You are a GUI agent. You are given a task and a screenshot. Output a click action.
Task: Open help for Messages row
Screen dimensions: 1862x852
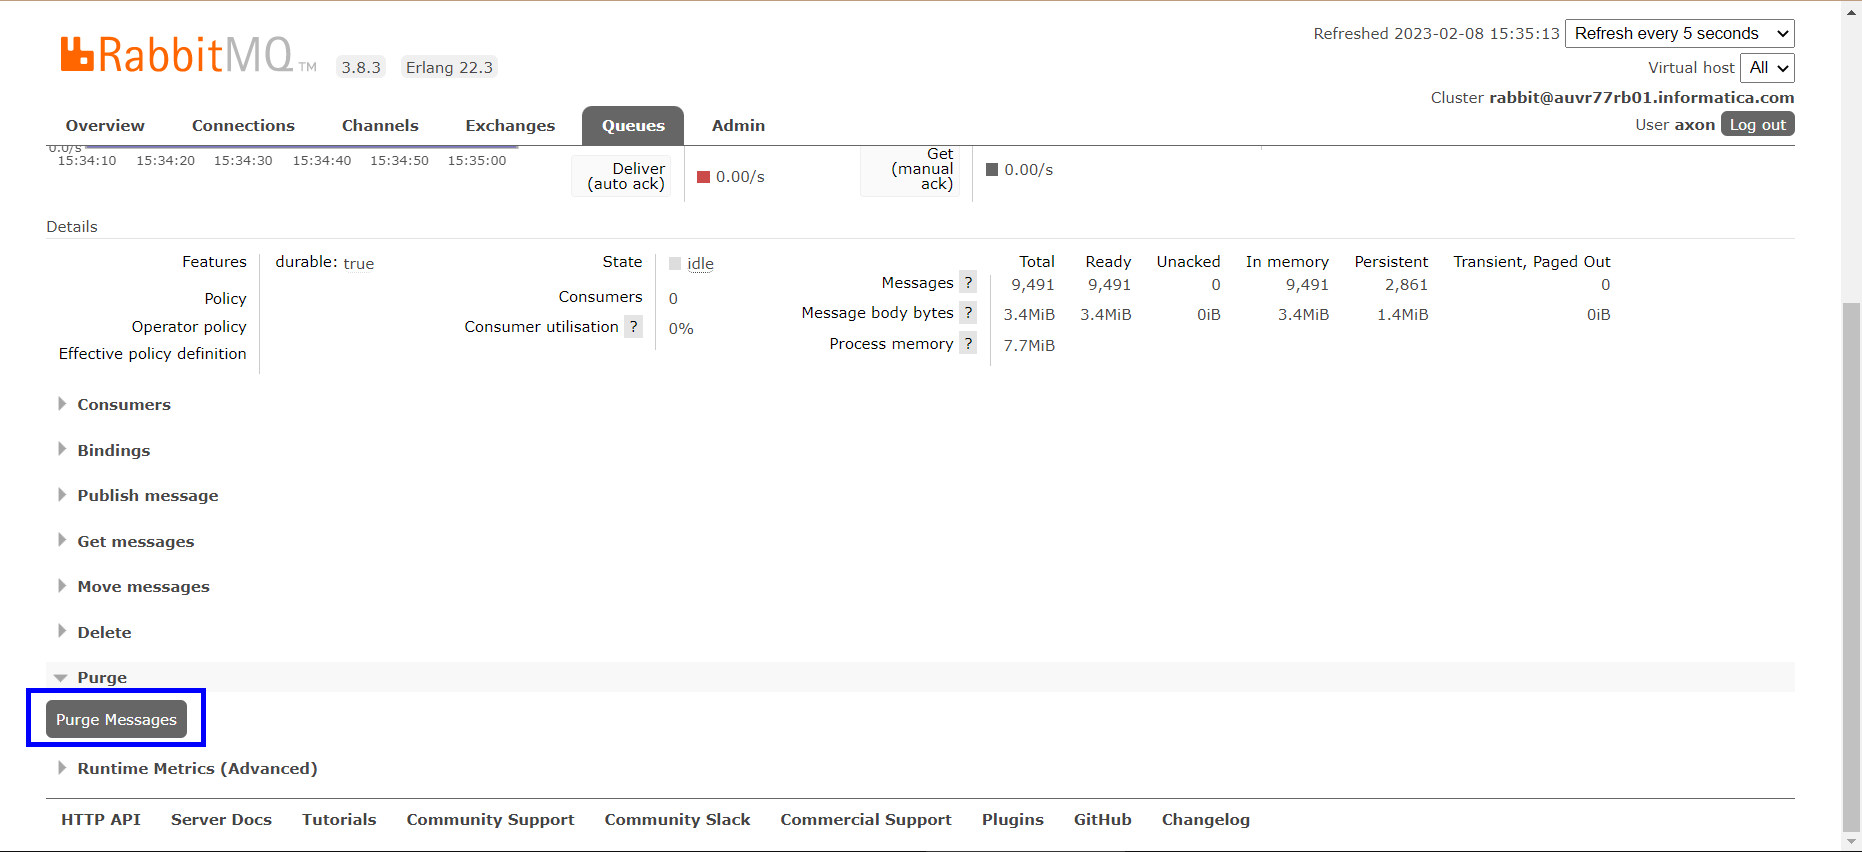click(967, 283)
